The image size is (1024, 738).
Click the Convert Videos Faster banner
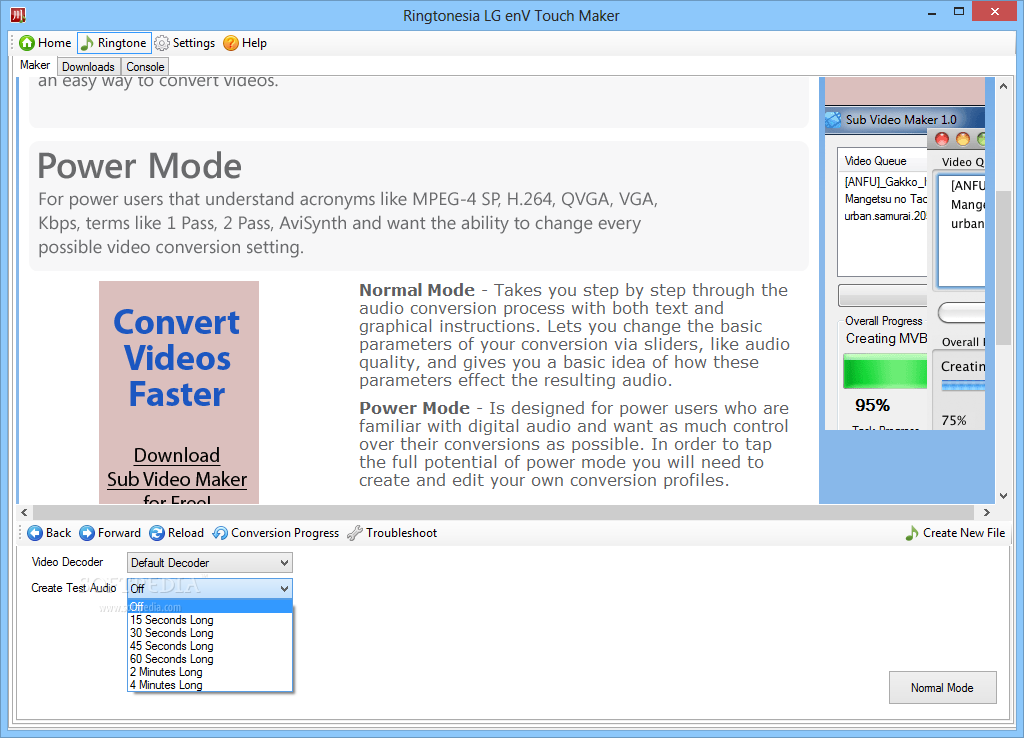pos(178,392)
